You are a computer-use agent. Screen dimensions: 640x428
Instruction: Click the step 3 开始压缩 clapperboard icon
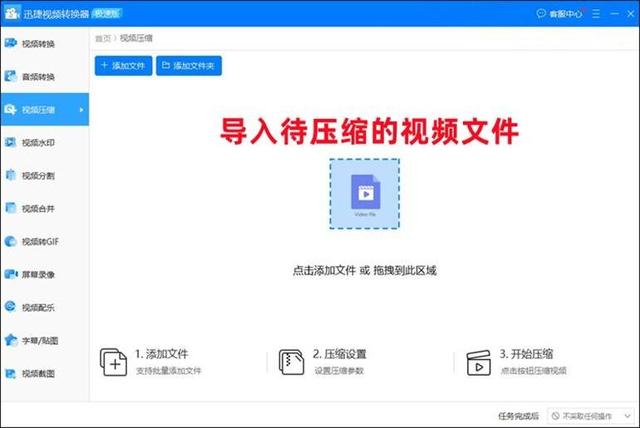(478, 363)
